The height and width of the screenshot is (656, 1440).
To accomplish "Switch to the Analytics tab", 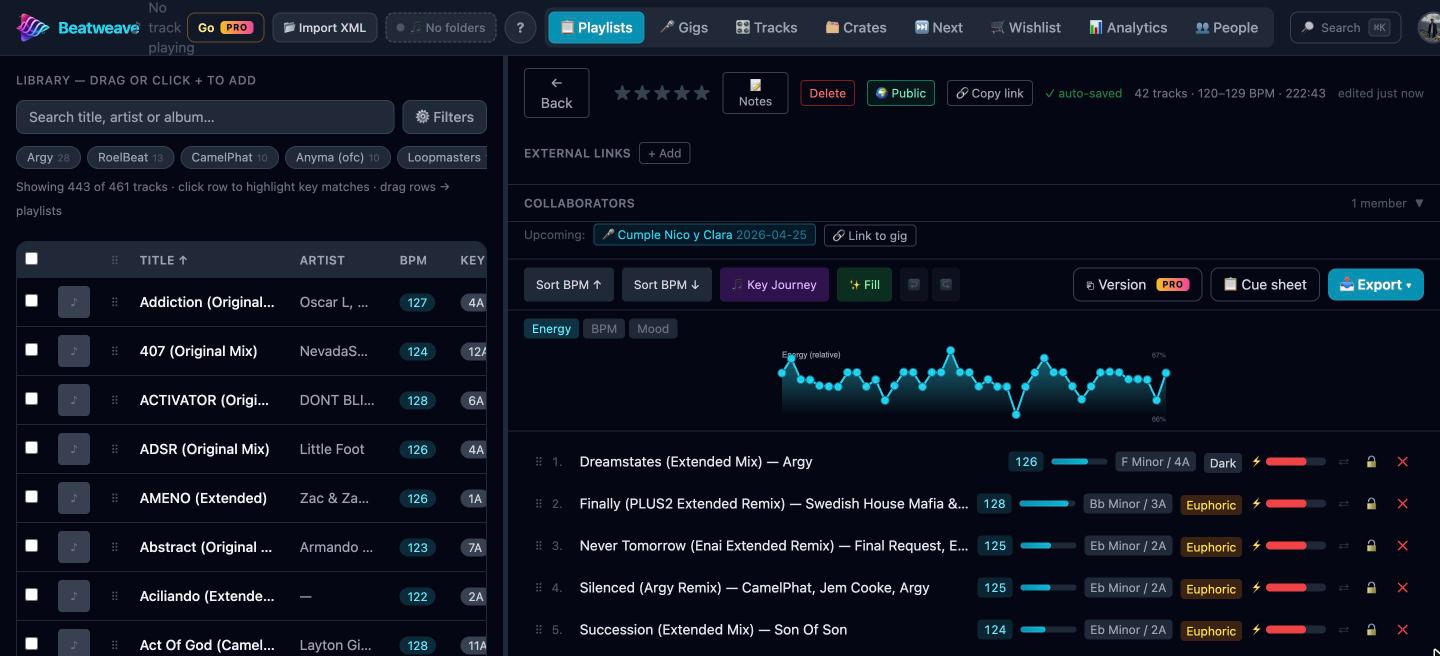I will (1128, 28).
